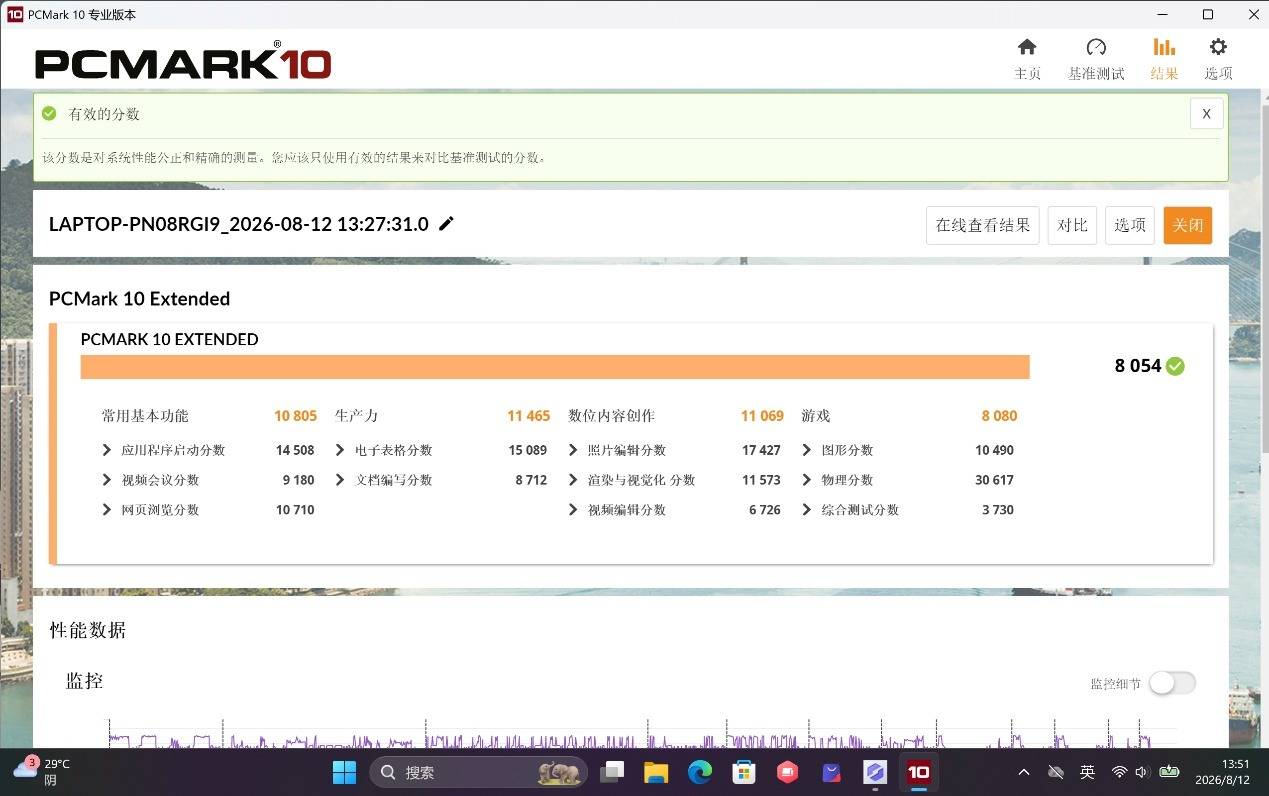Expand 应用程序启动分数 row
The image size is (1269, 796).
[x=107, y=450]
